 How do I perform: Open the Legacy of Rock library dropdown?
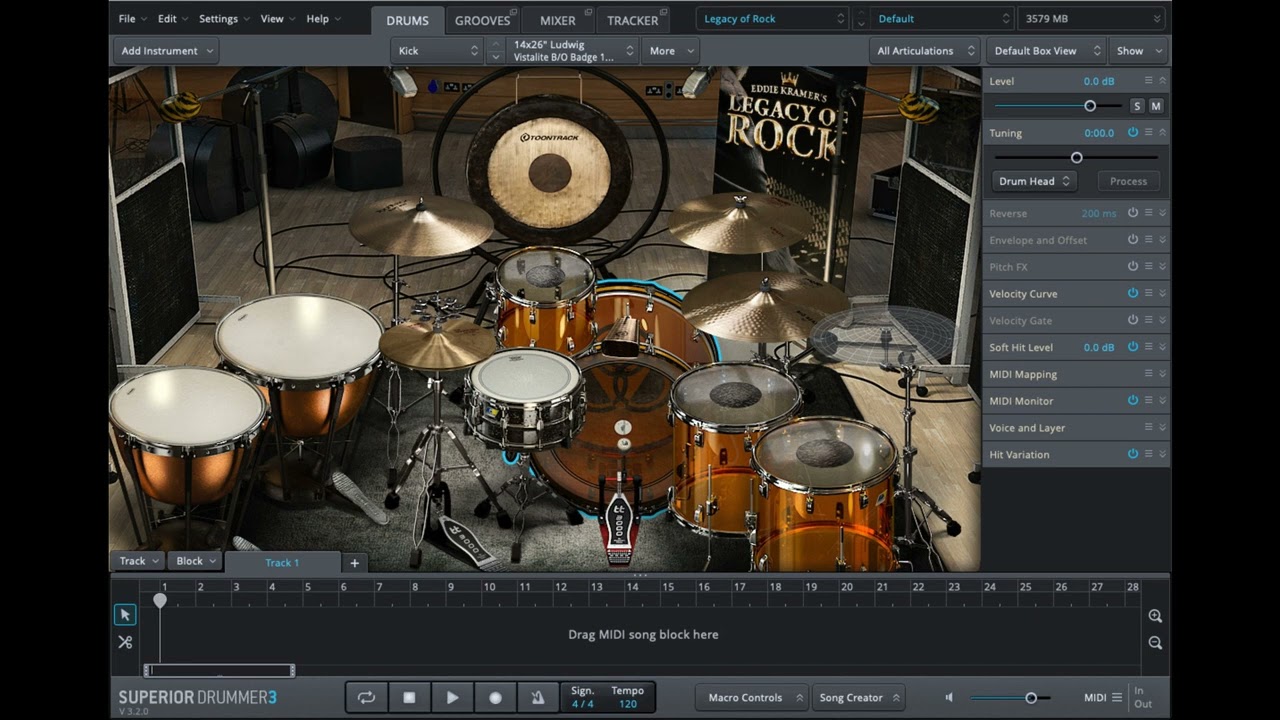(772, 19)
